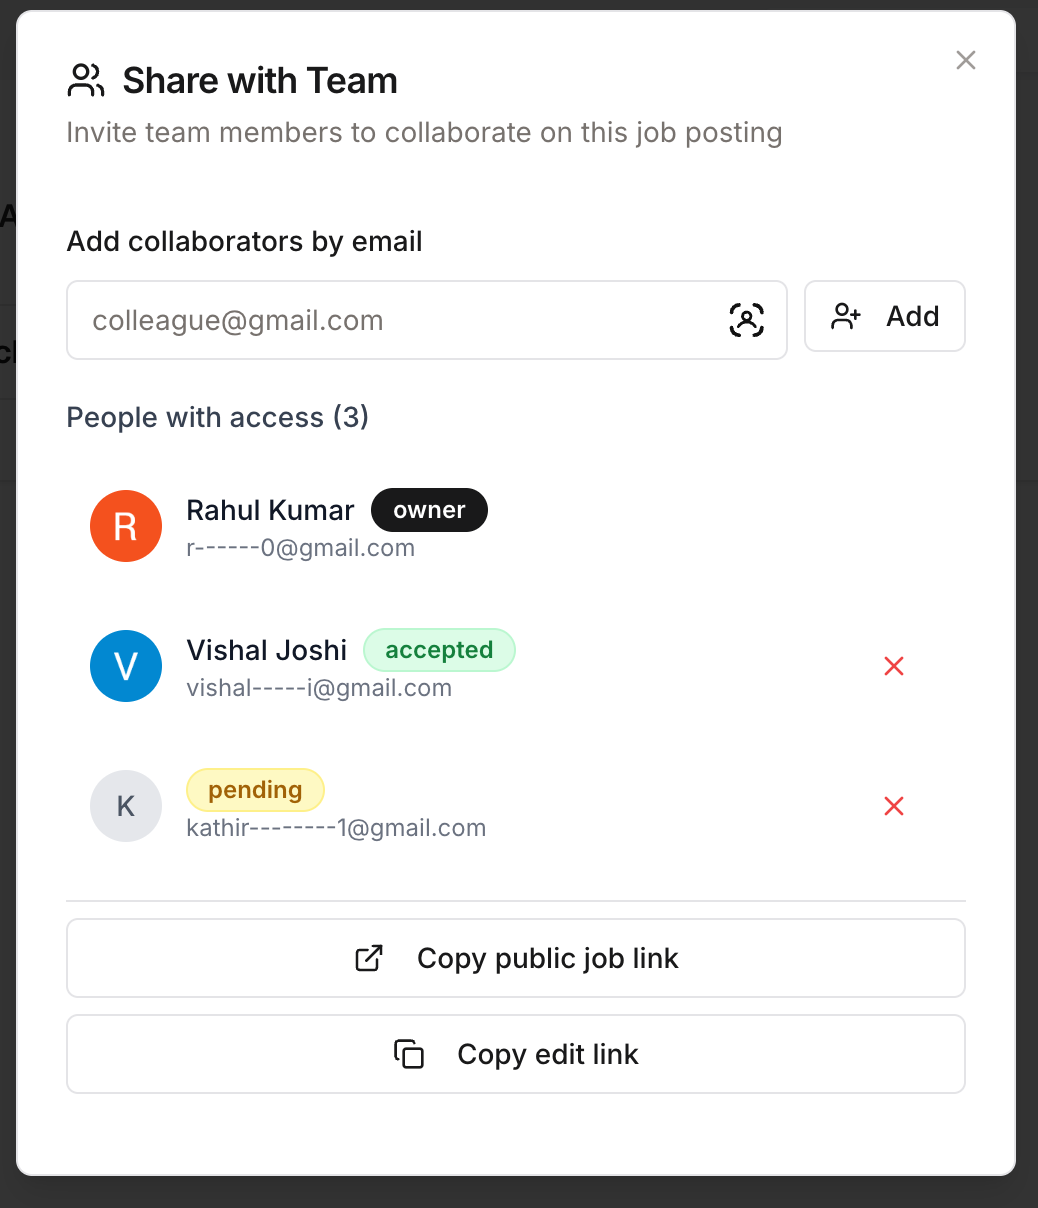This screenshot has height=1208, width=1038.
Task: Remove pending kathir collaborator using red X
Action: coord(894,806)
